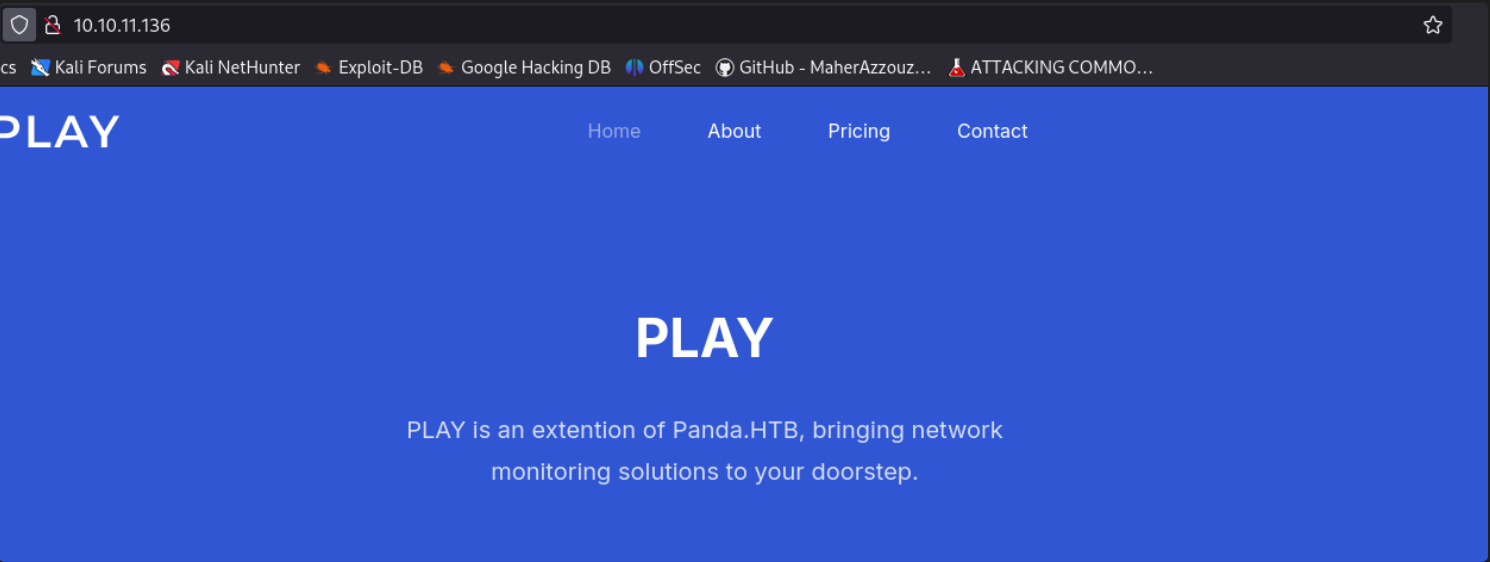
Task: Click the insecure connection padlock icon
Action: coord(53,25)
